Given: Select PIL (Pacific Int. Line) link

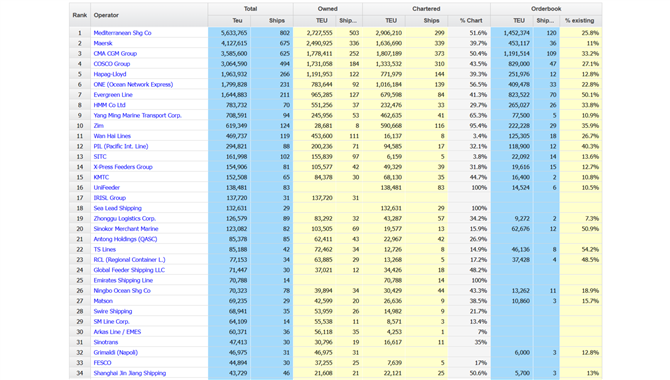Looking at the screenshot, I should (x=121, y=146).
